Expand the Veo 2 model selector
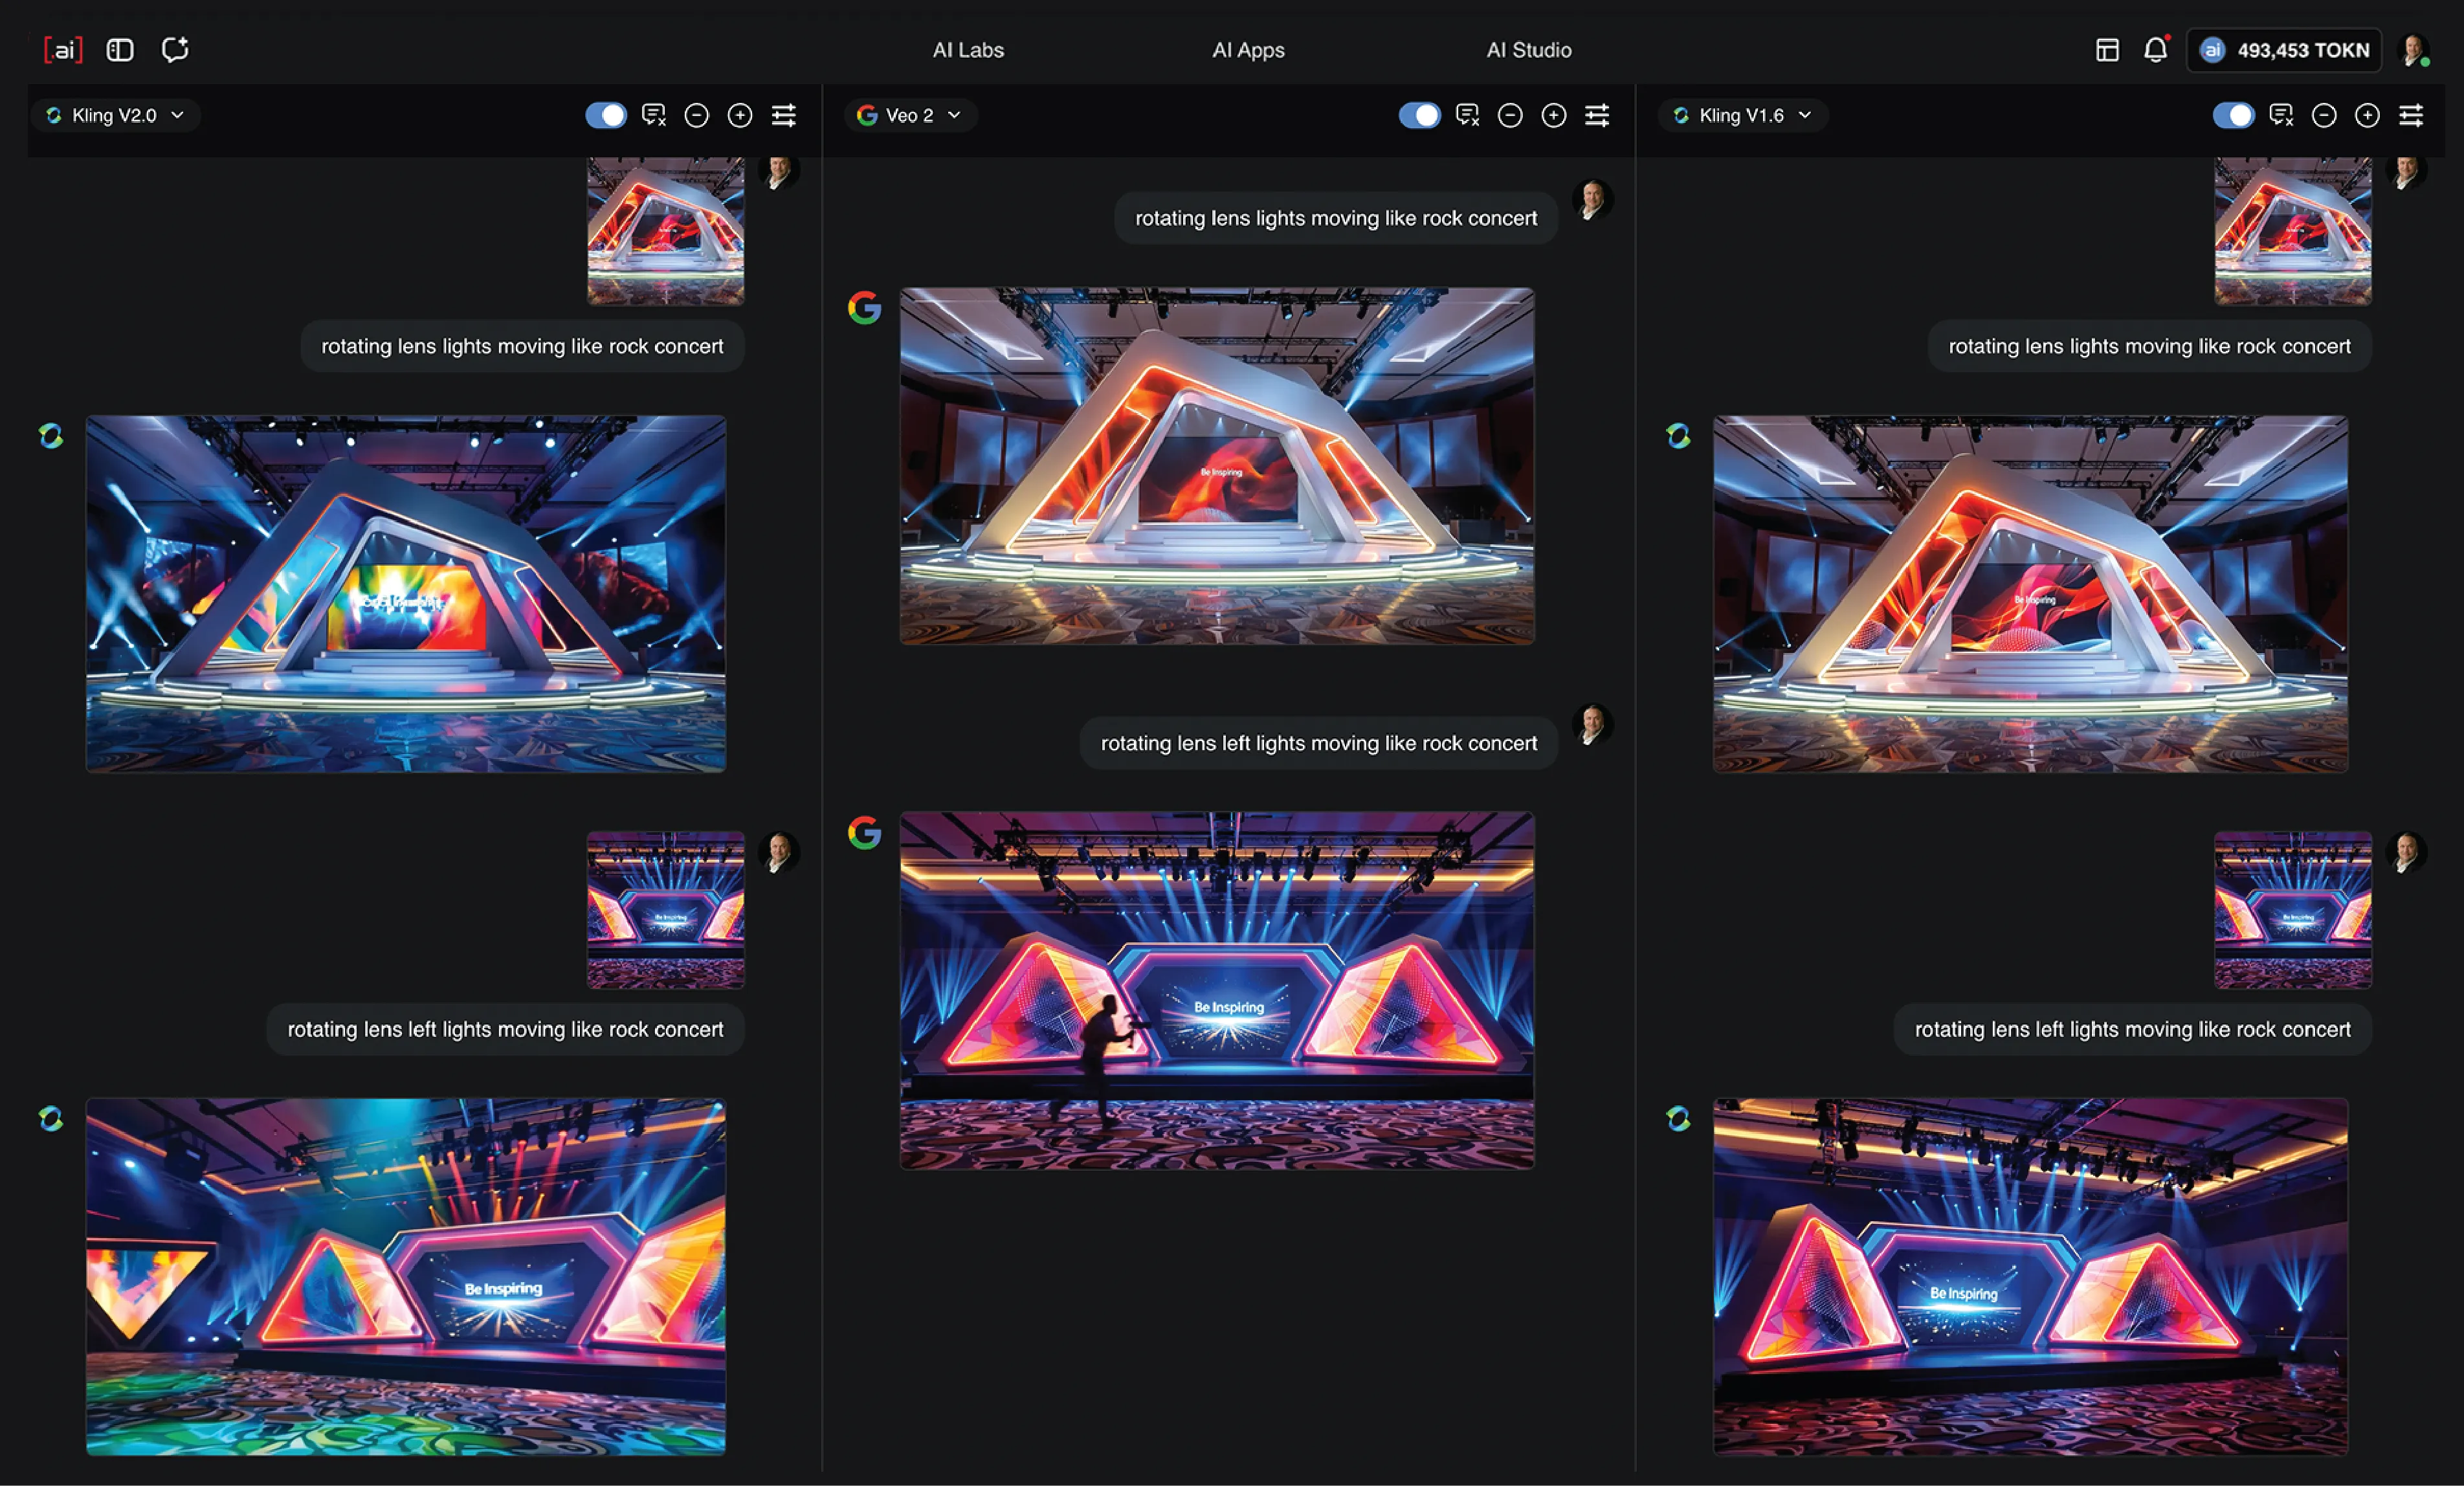The image size is (2464, 1486). coord(910,116)
